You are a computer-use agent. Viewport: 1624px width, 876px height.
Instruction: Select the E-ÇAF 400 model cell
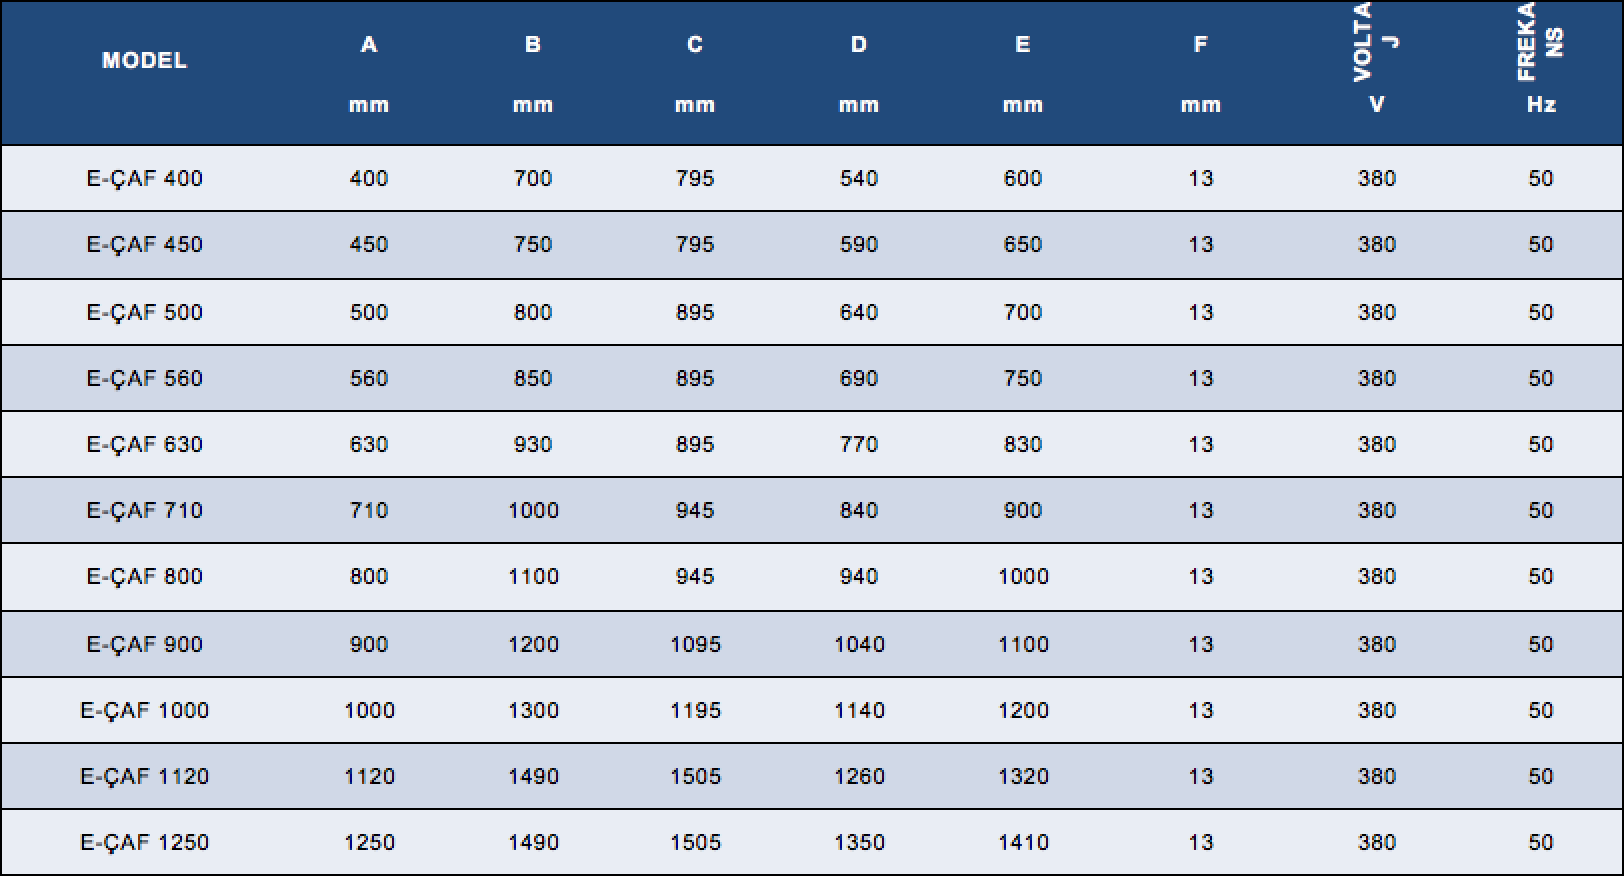click(x=144, y=178)
